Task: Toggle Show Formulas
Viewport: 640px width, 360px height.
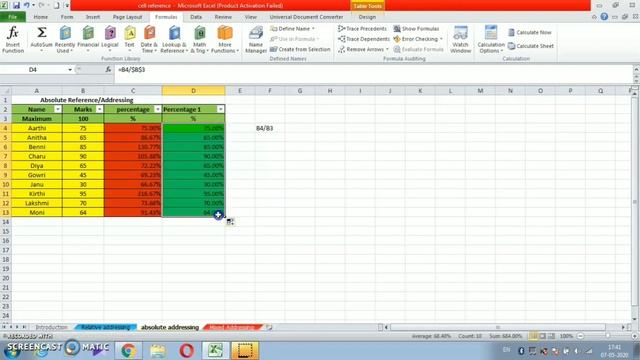Action: 416,29
